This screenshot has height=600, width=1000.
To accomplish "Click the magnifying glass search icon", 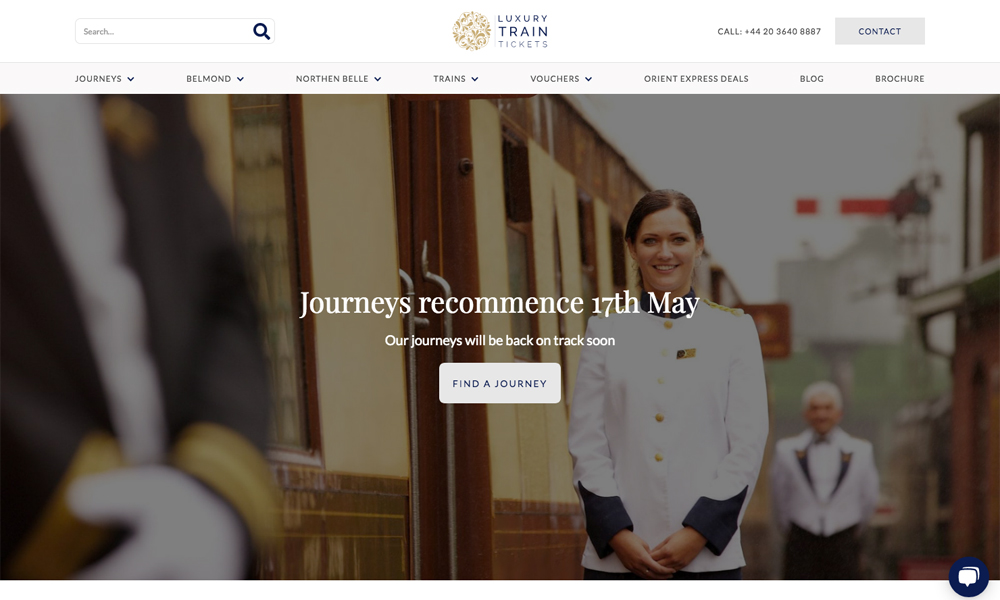I will pyautogui.click(x=261, y=31).
